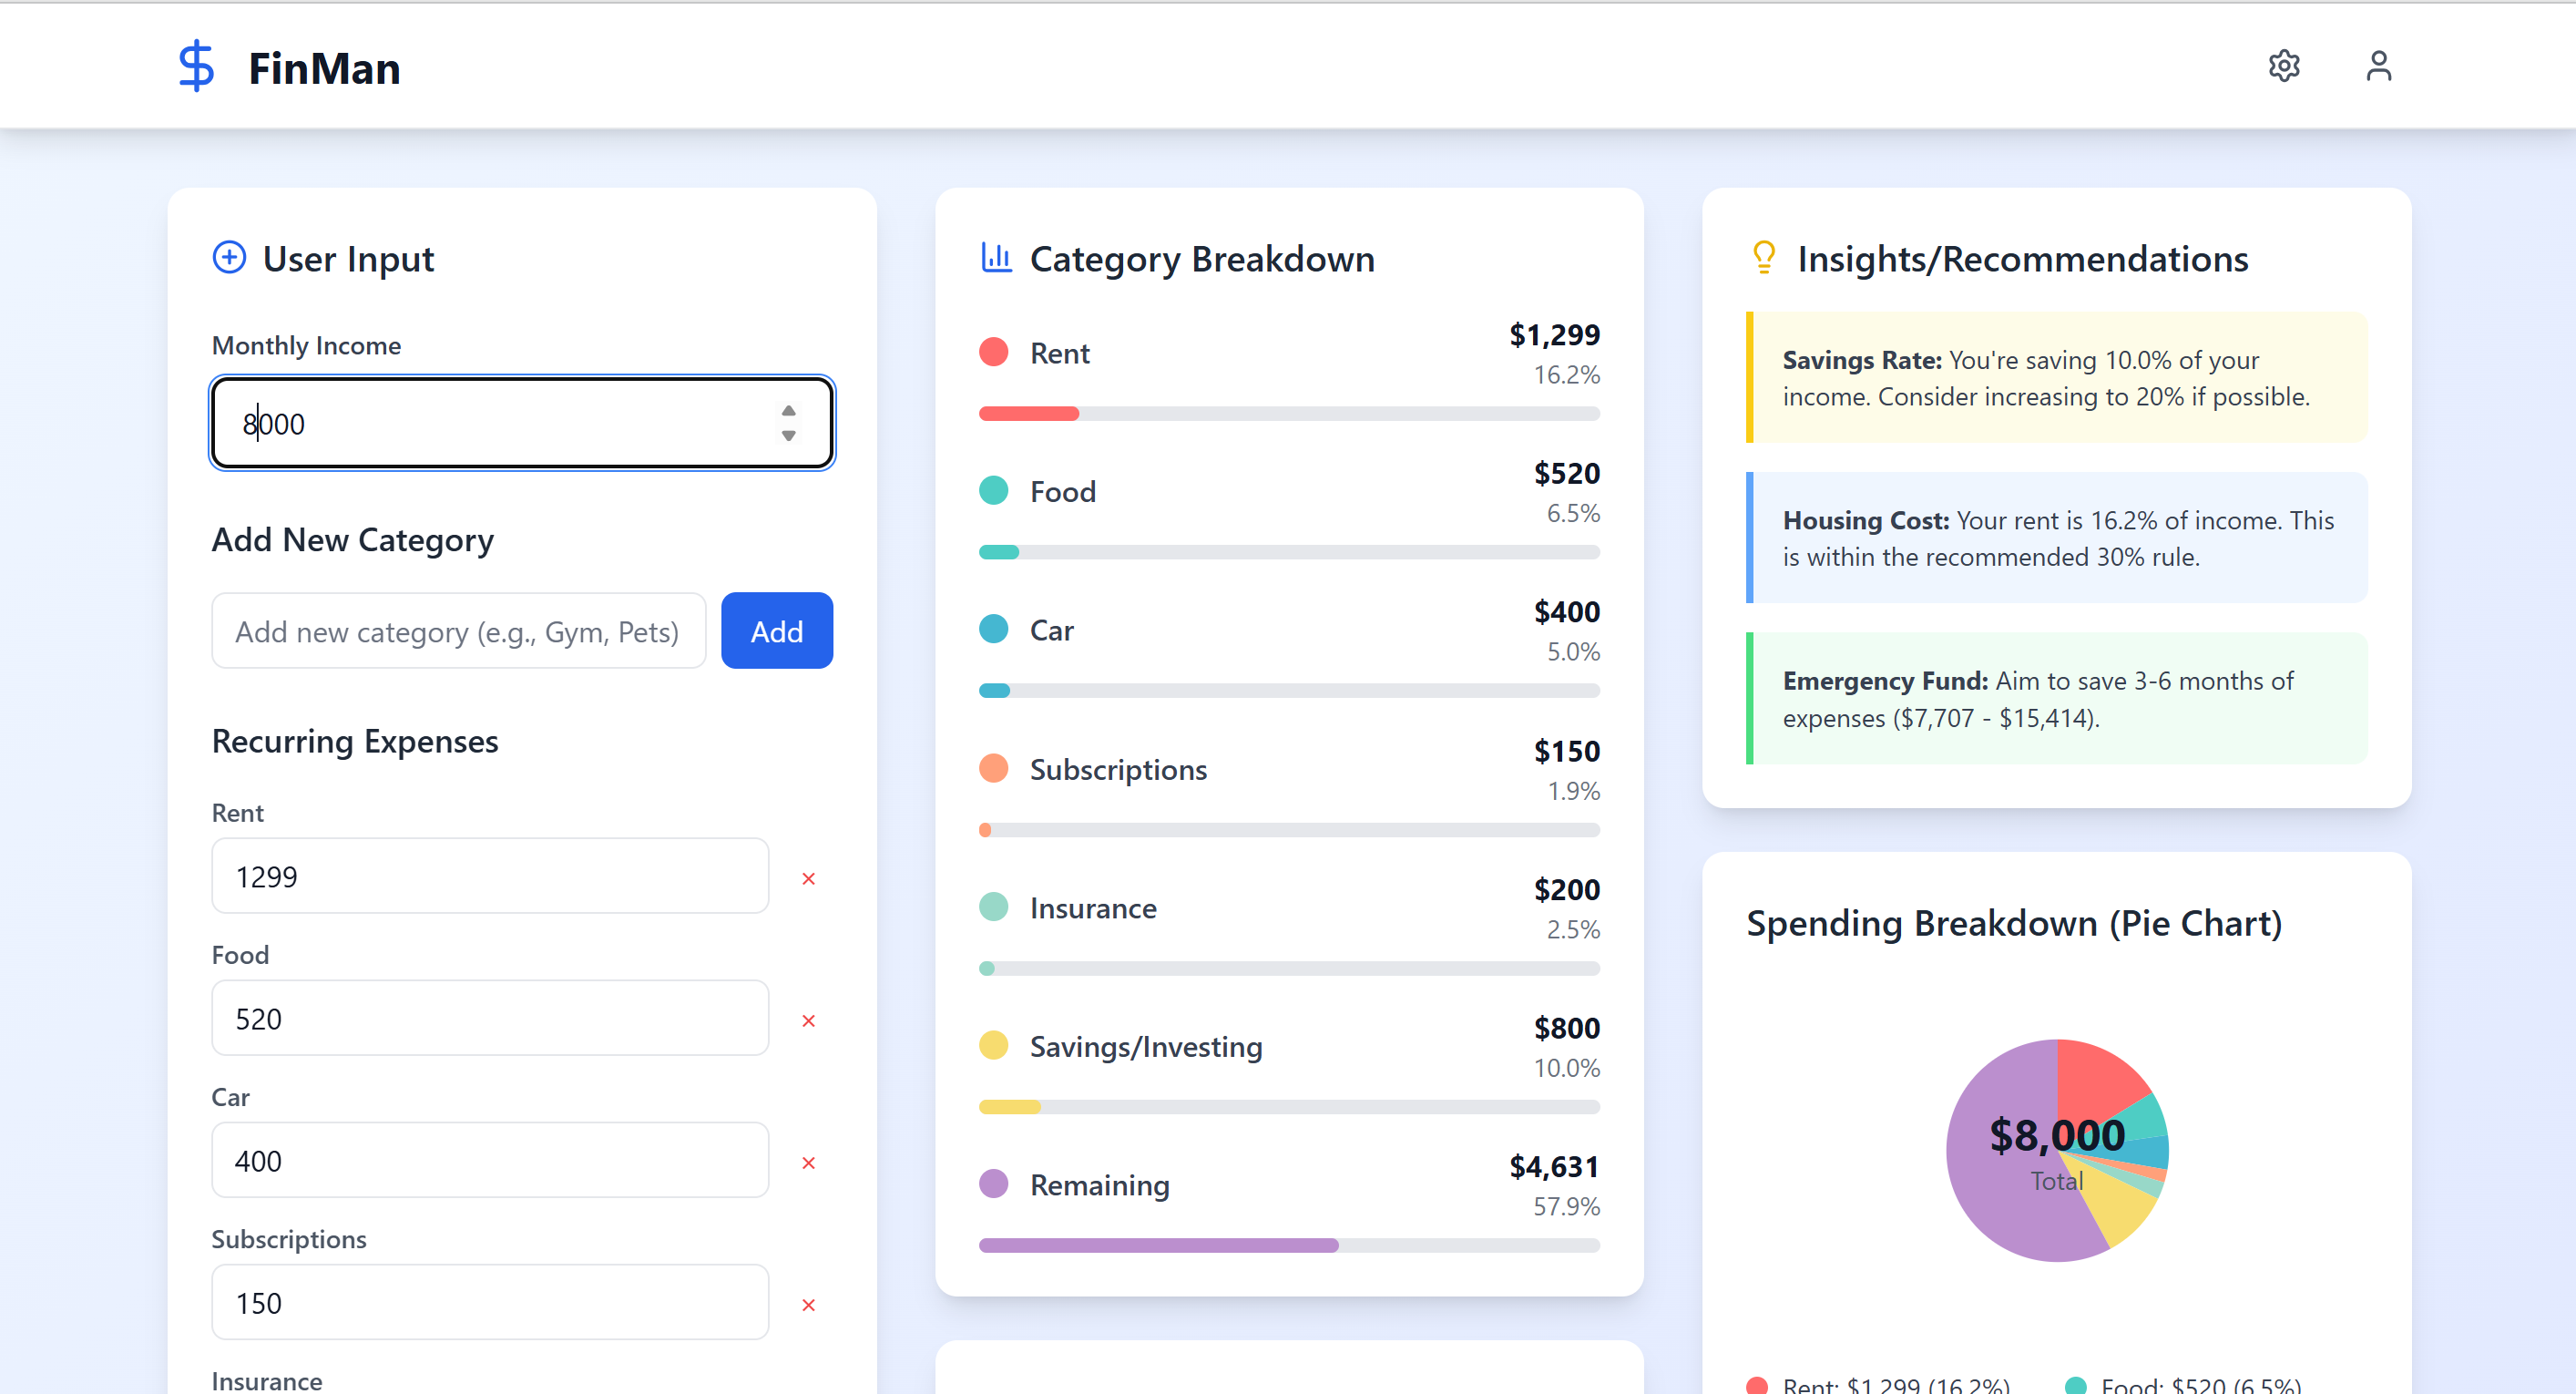
Task: Focus the Add new category text field
Action: 458,631
